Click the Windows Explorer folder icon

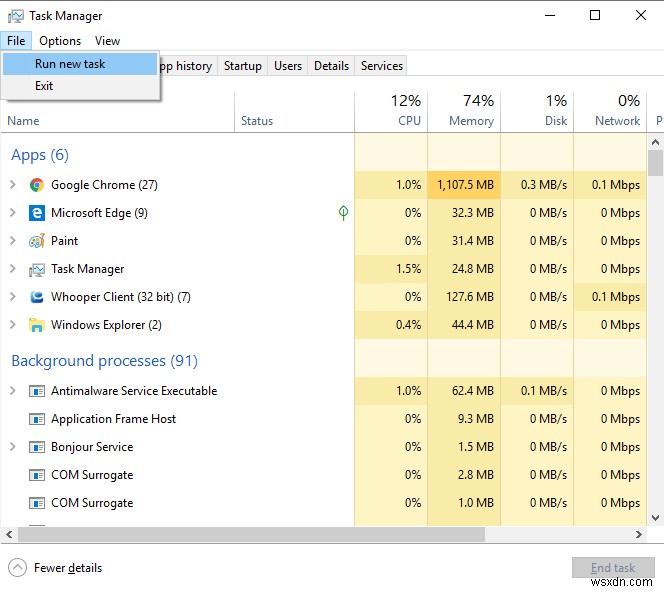coord(37,325)
